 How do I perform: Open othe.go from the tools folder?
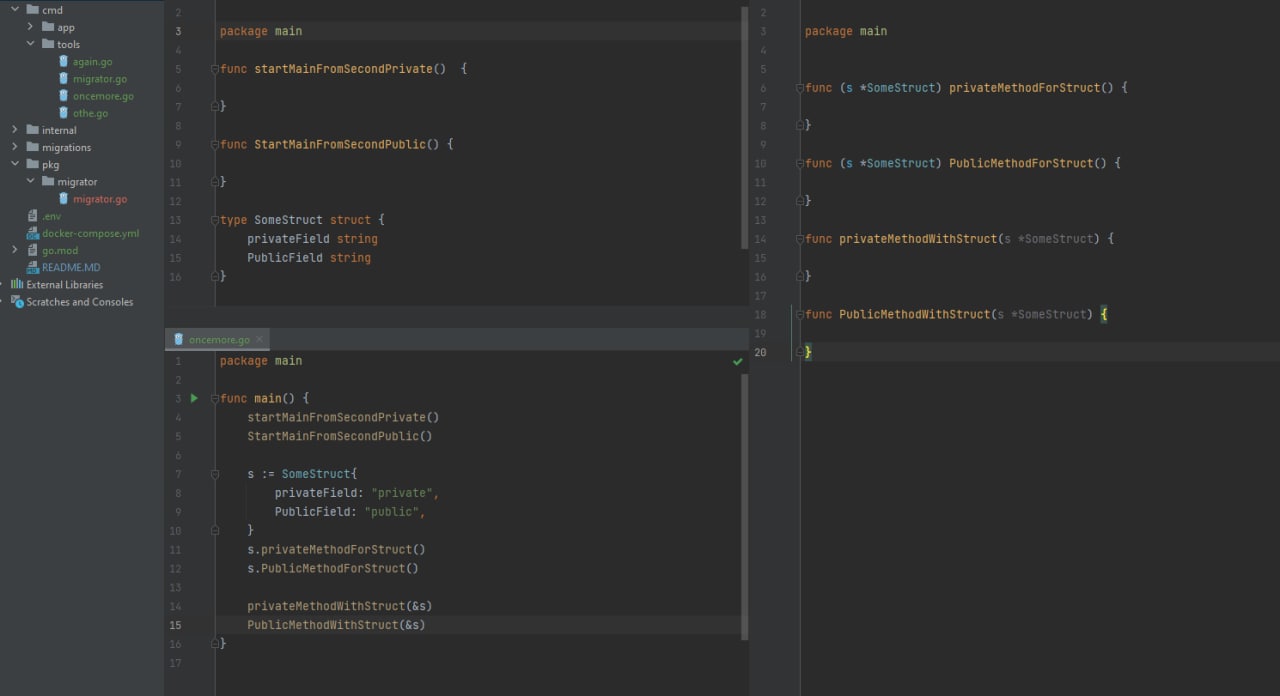pos(90,113)
